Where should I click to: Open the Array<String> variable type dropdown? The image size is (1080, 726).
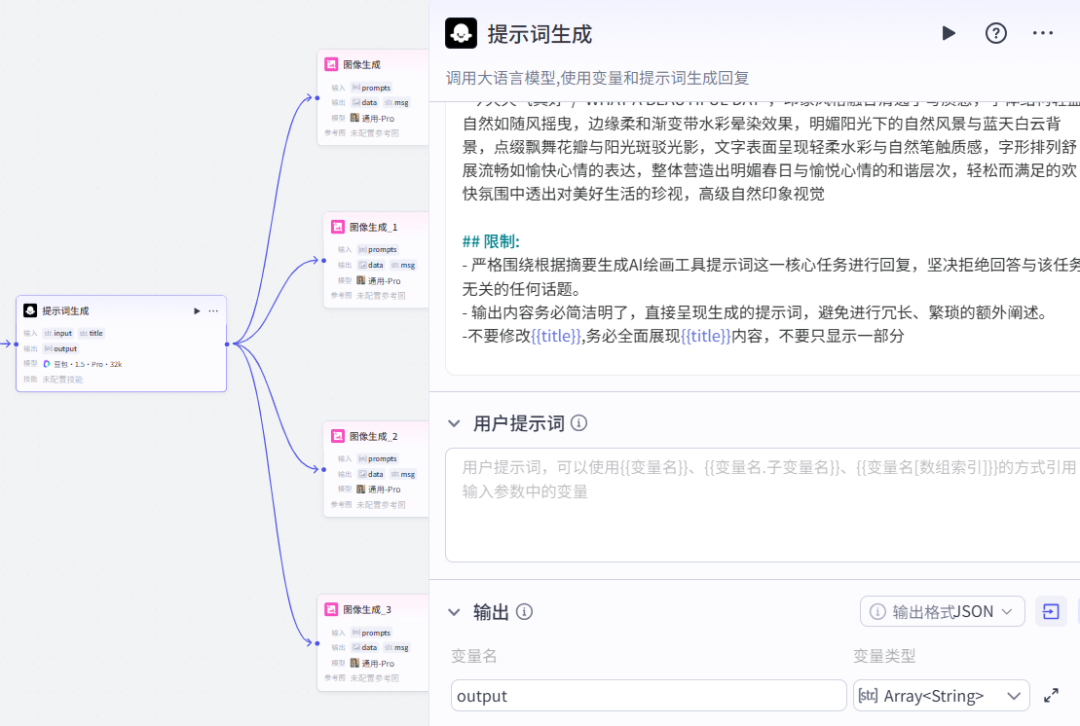click(941, 696)
